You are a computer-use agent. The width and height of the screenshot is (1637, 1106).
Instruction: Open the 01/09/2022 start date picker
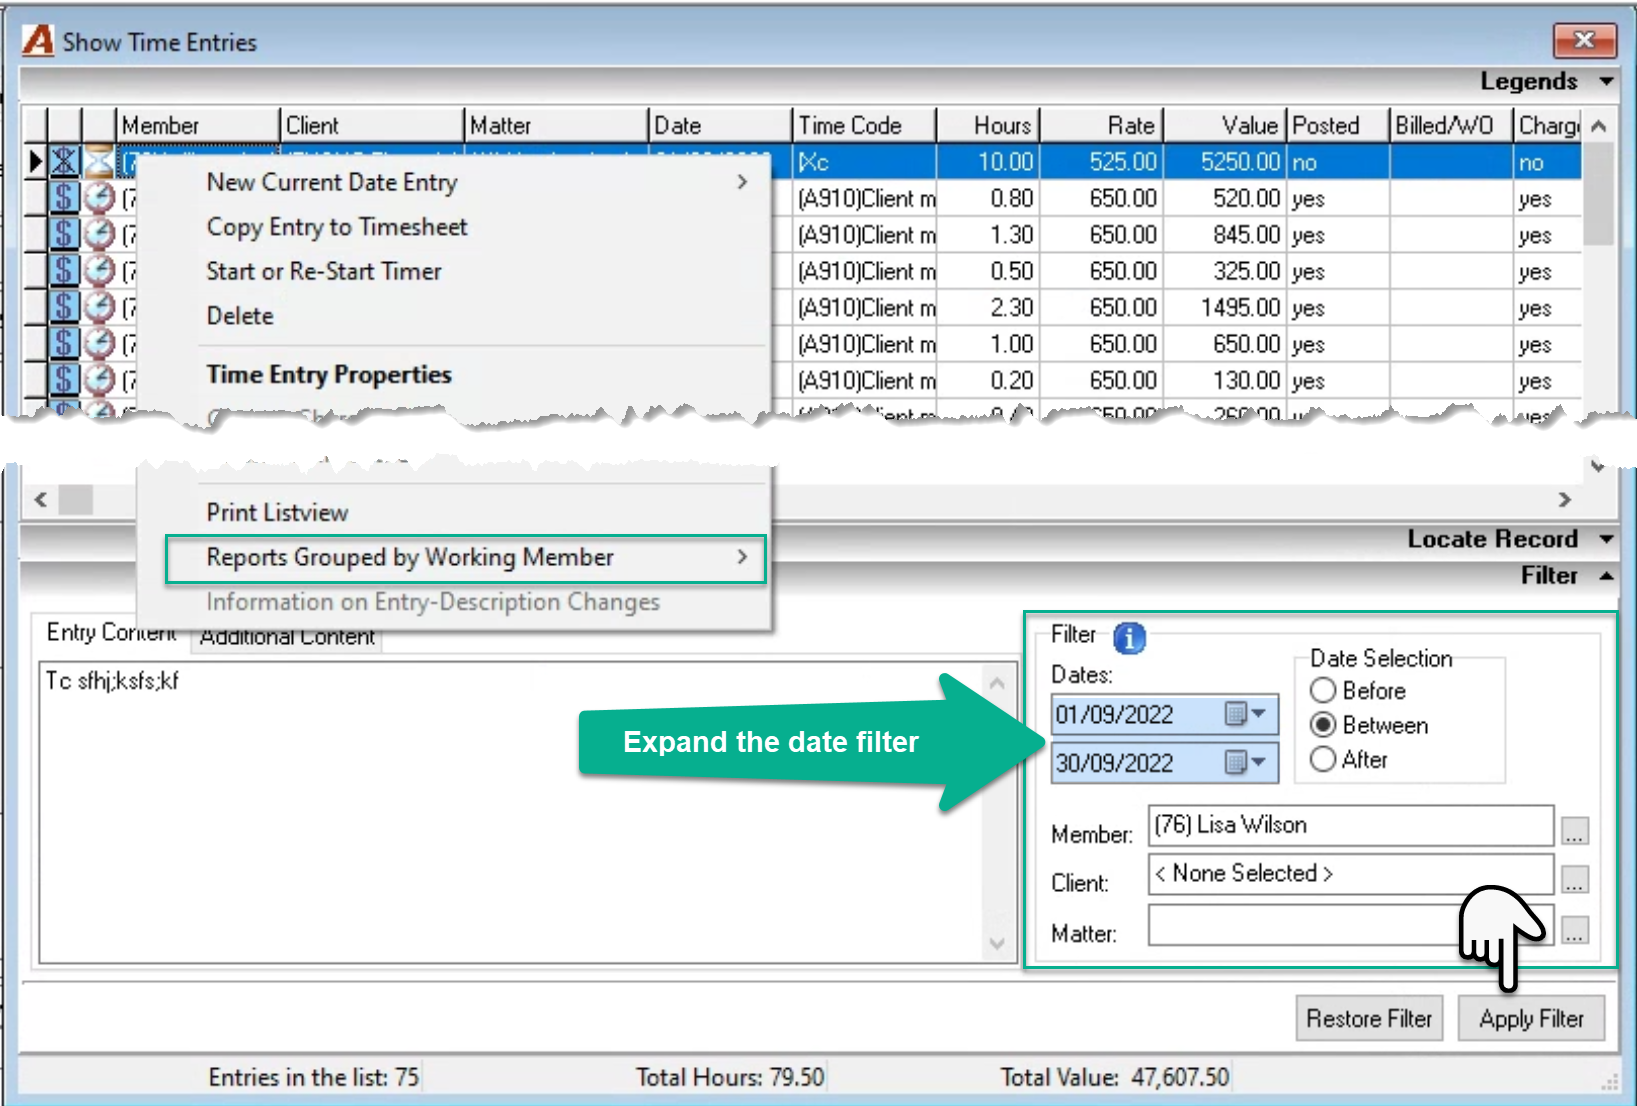pos(1246,714)
